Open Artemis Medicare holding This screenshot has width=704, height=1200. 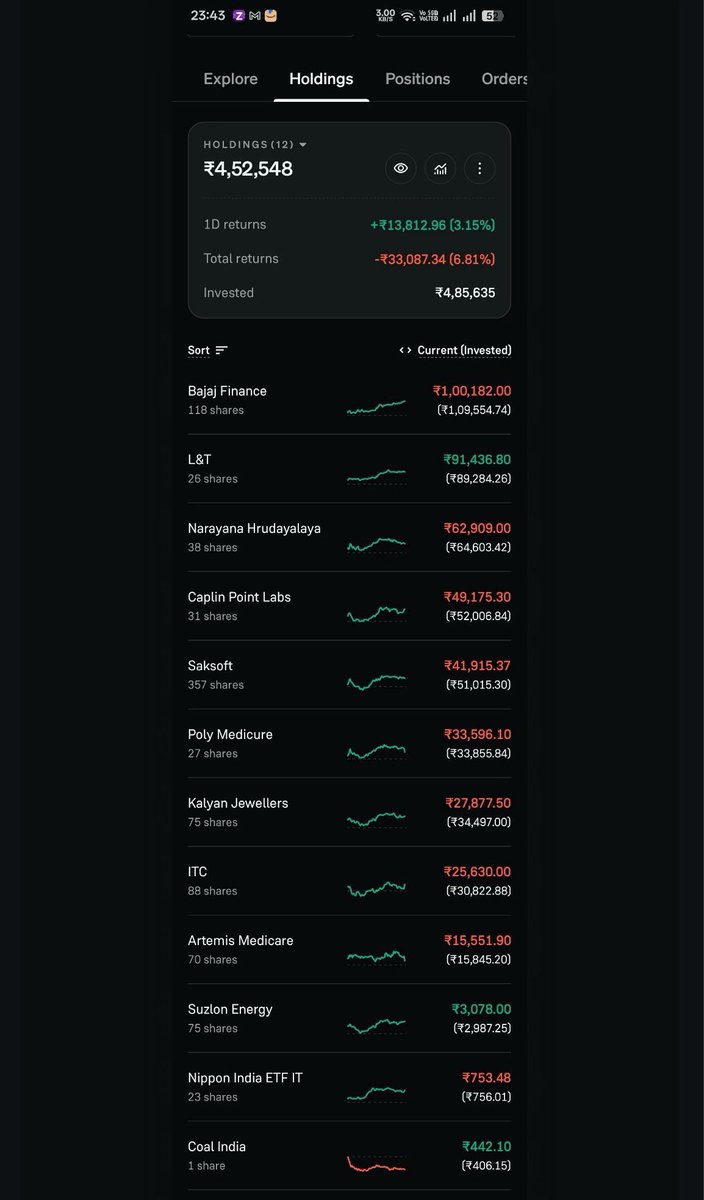[349, 950]
